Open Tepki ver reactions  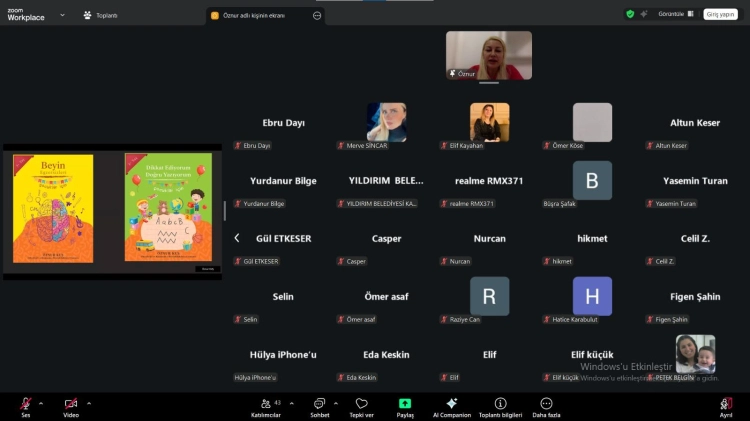pyautogui.click(x=361, y=405)
